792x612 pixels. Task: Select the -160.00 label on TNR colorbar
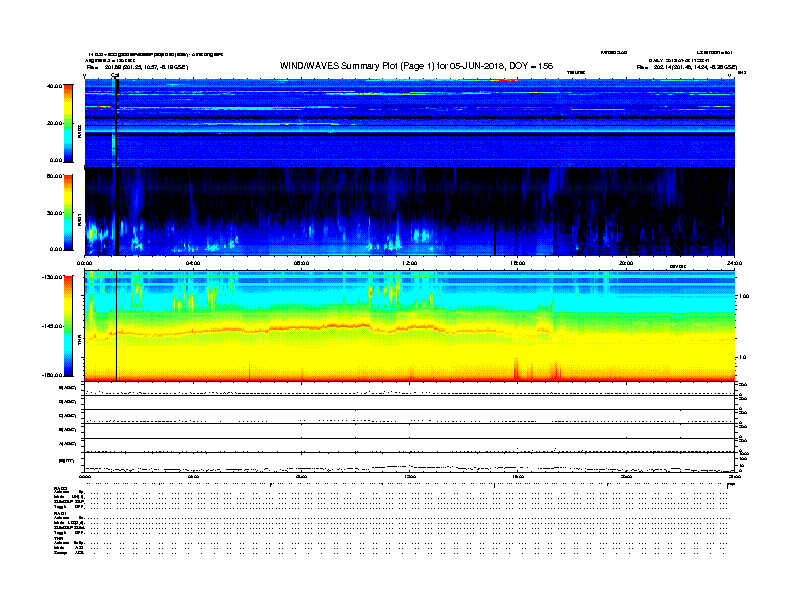(53, 375)
